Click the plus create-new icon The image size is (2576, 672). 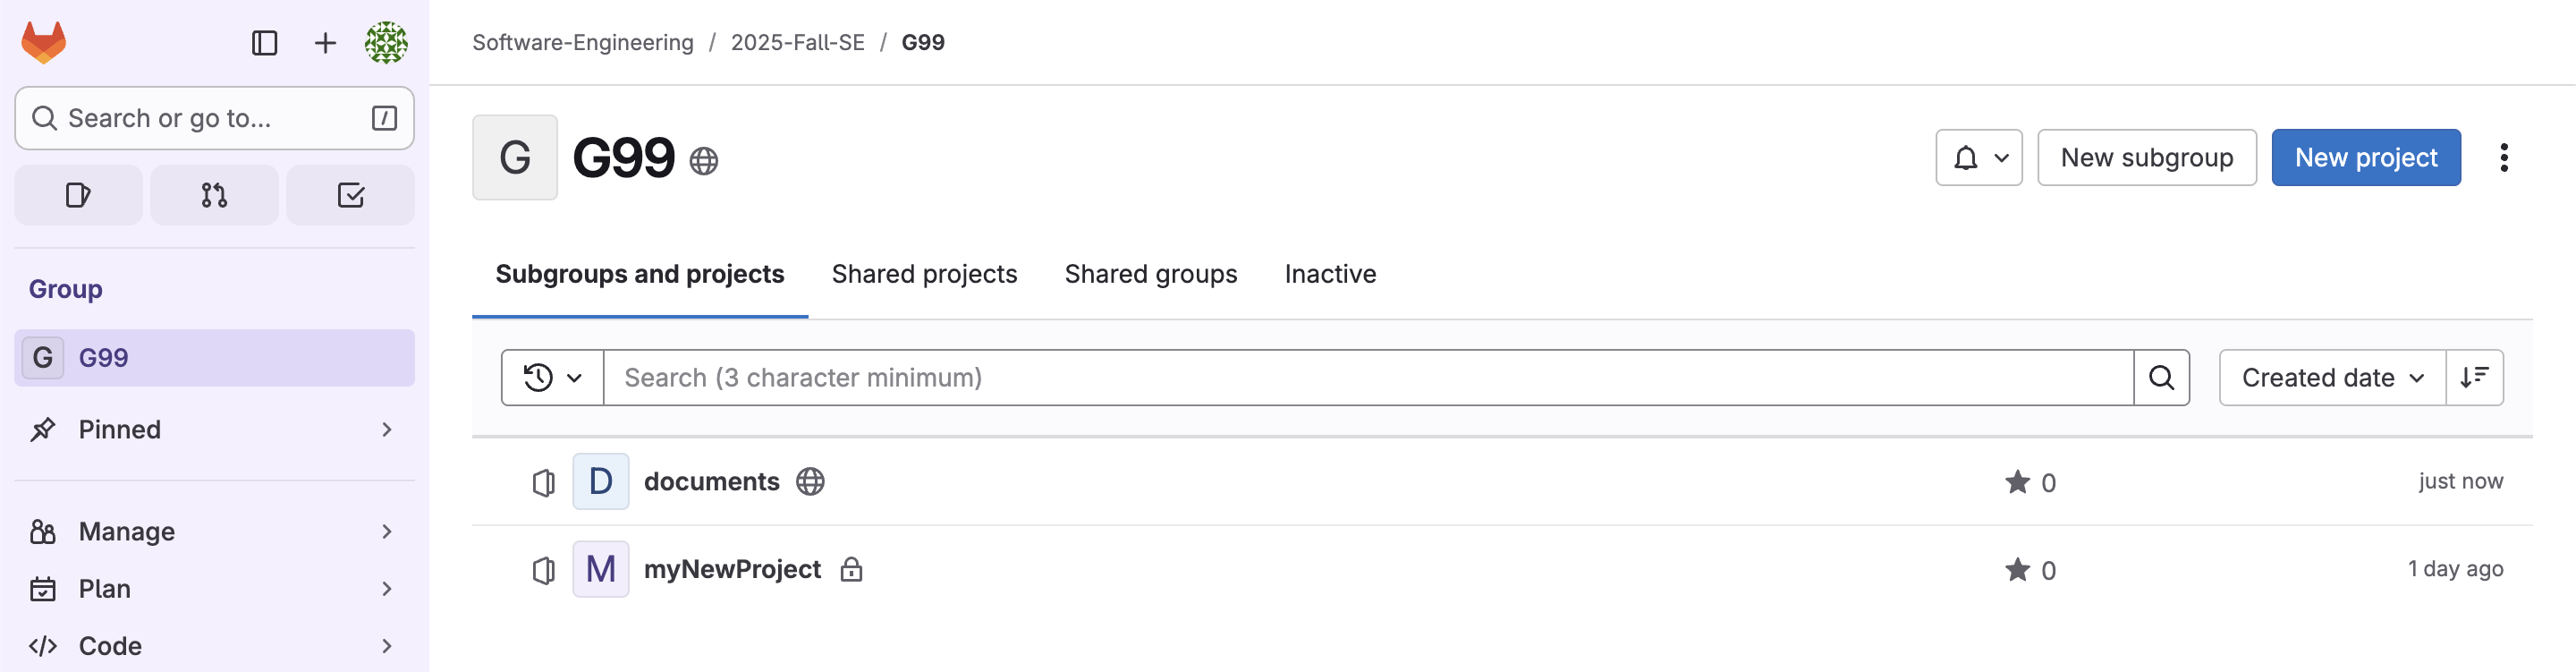coord(325,43)
